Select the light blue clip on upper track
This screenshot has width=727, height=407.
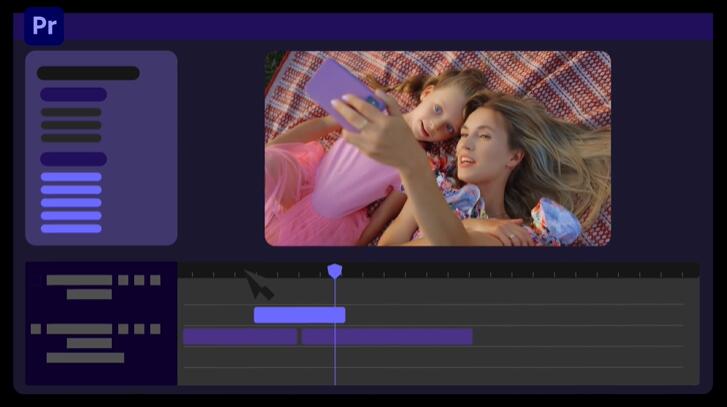coord(300,315)
